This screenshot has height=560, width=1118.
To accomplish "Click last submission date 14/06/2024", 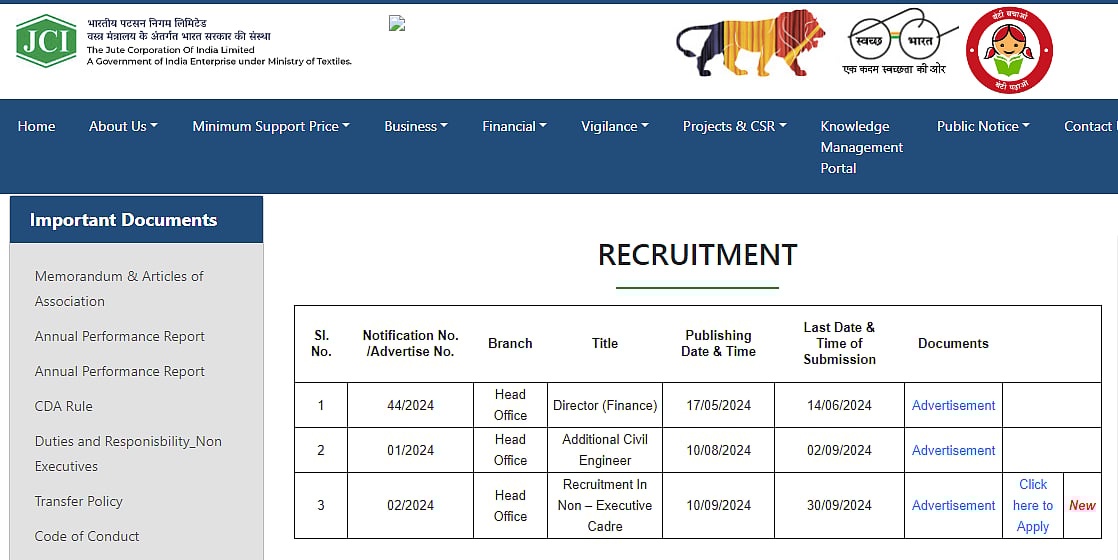I will coord(839,405).
